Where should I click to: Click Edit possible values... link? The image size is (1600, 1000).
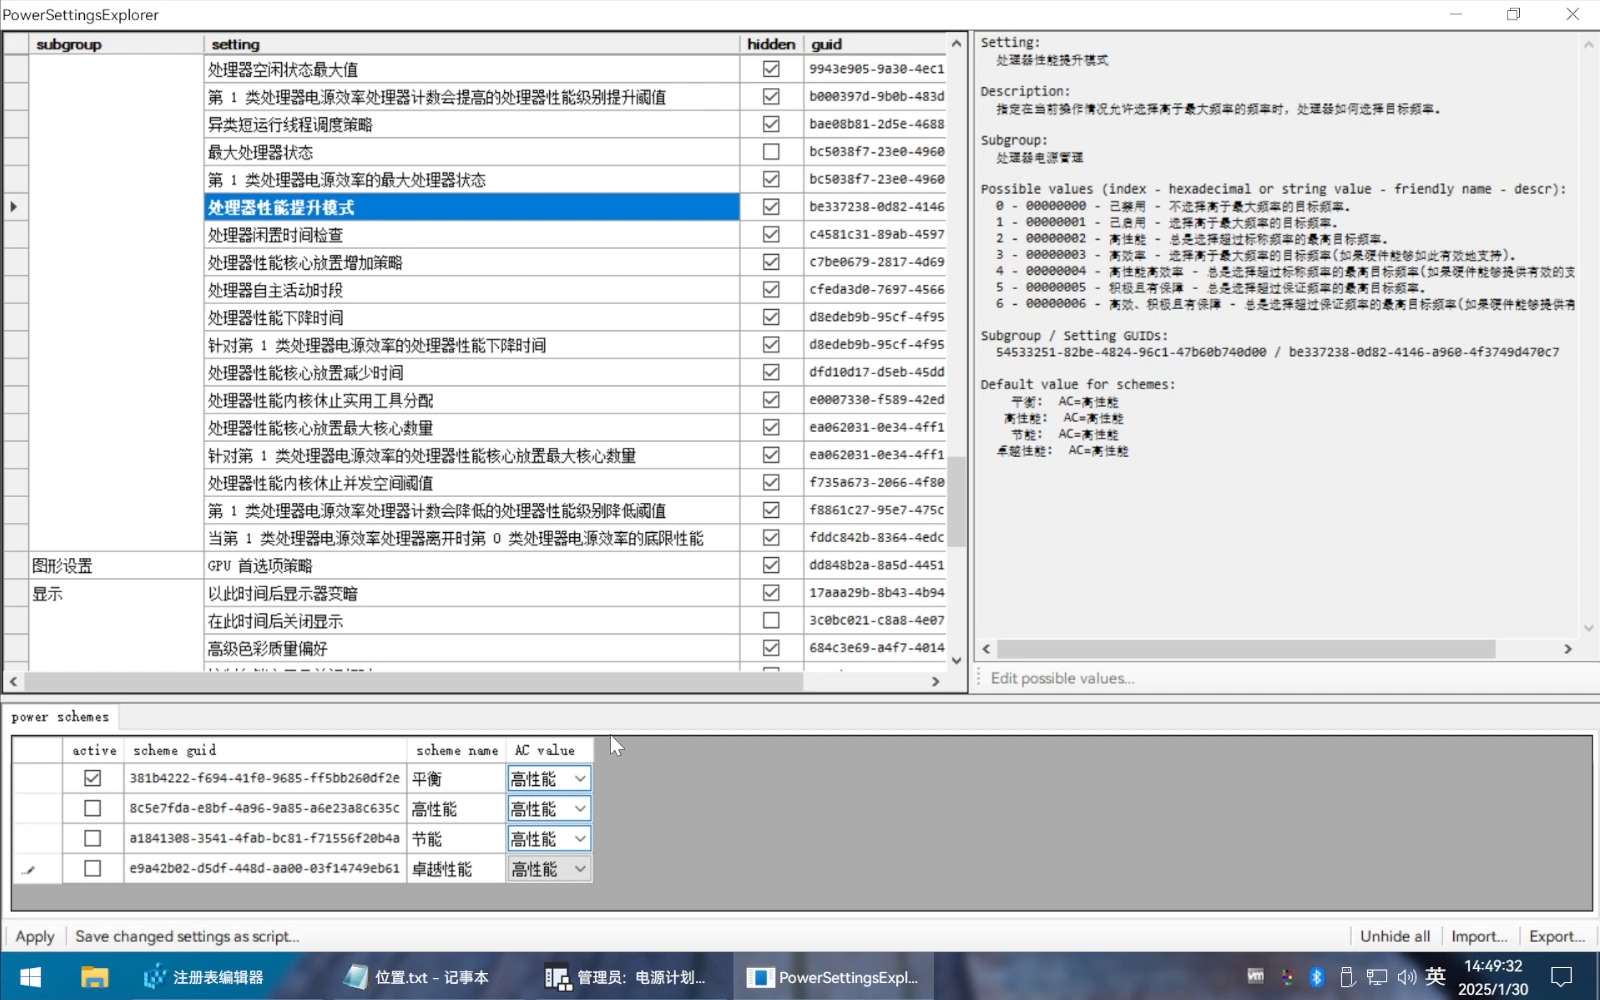click(x=1062, y=678)
